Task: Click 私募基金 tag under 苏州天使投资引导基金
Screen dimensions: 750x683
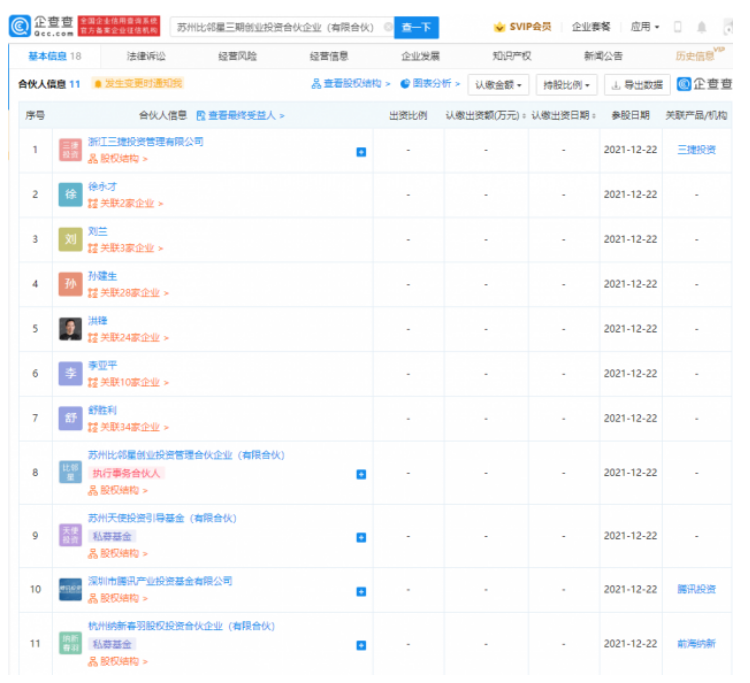Action: [112, 537]
